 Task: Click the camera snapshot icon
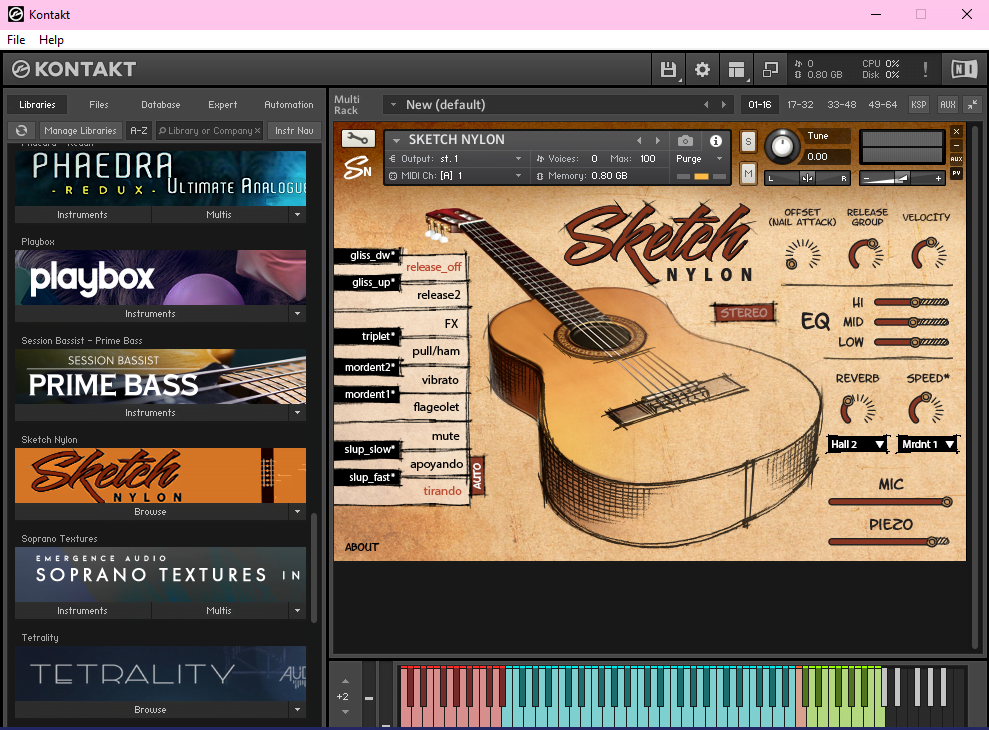[x=685, y=141]
